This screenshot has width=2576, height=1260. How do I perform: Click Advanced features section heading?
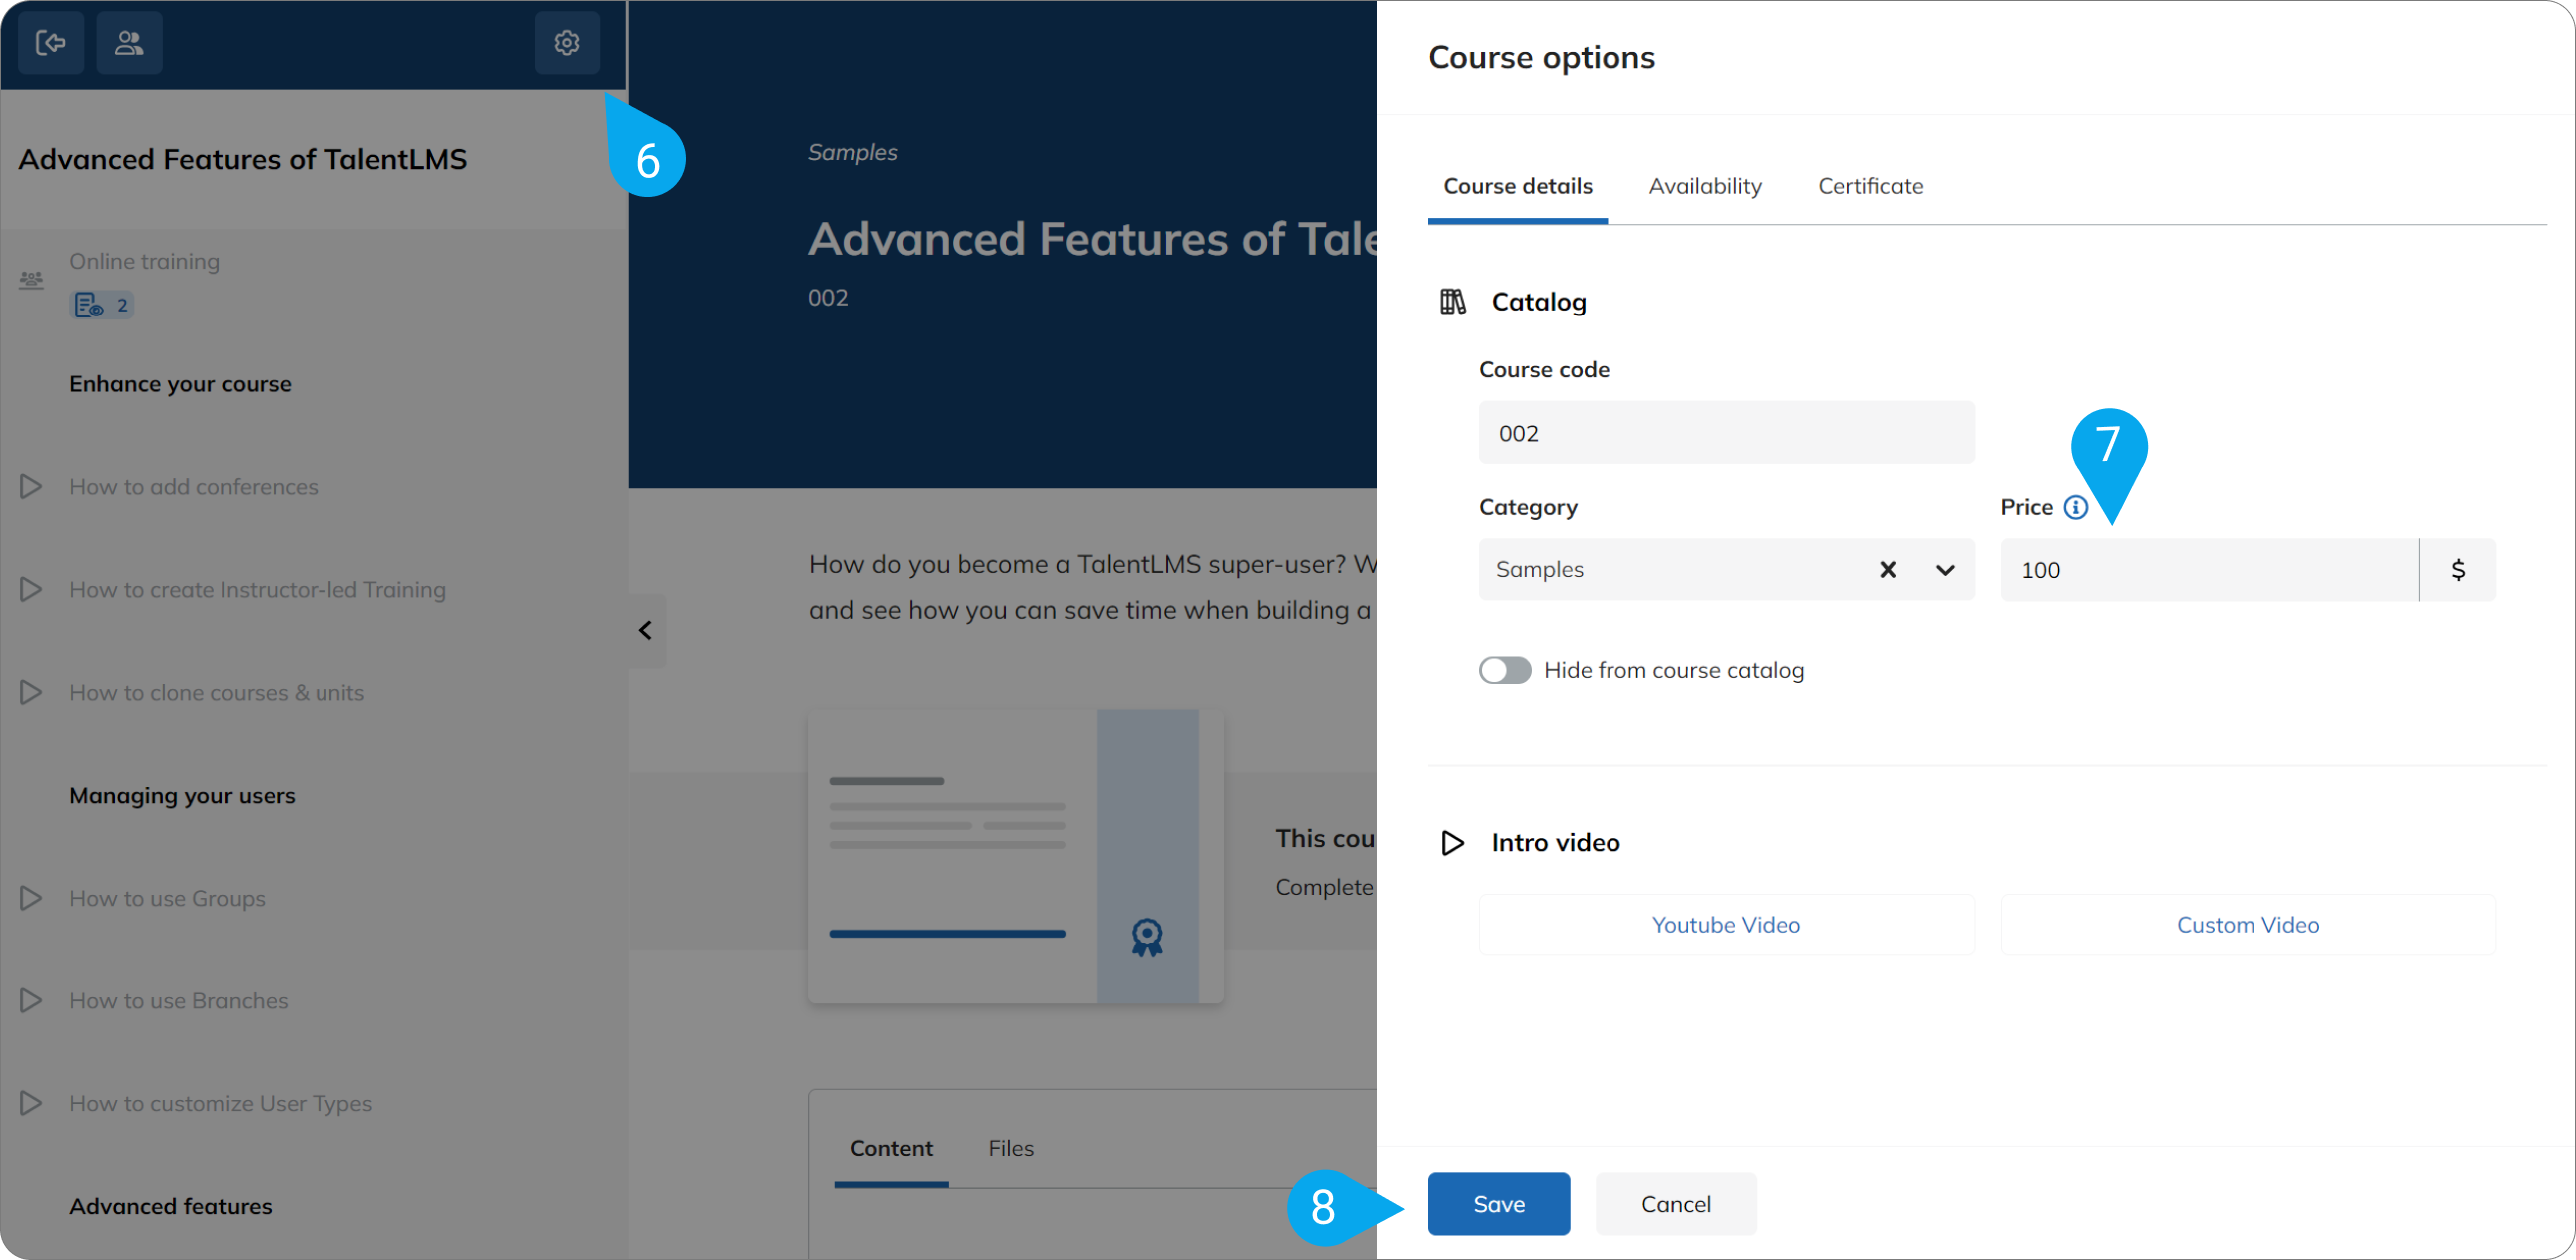pyautogui.click(x=170, y=1206)
